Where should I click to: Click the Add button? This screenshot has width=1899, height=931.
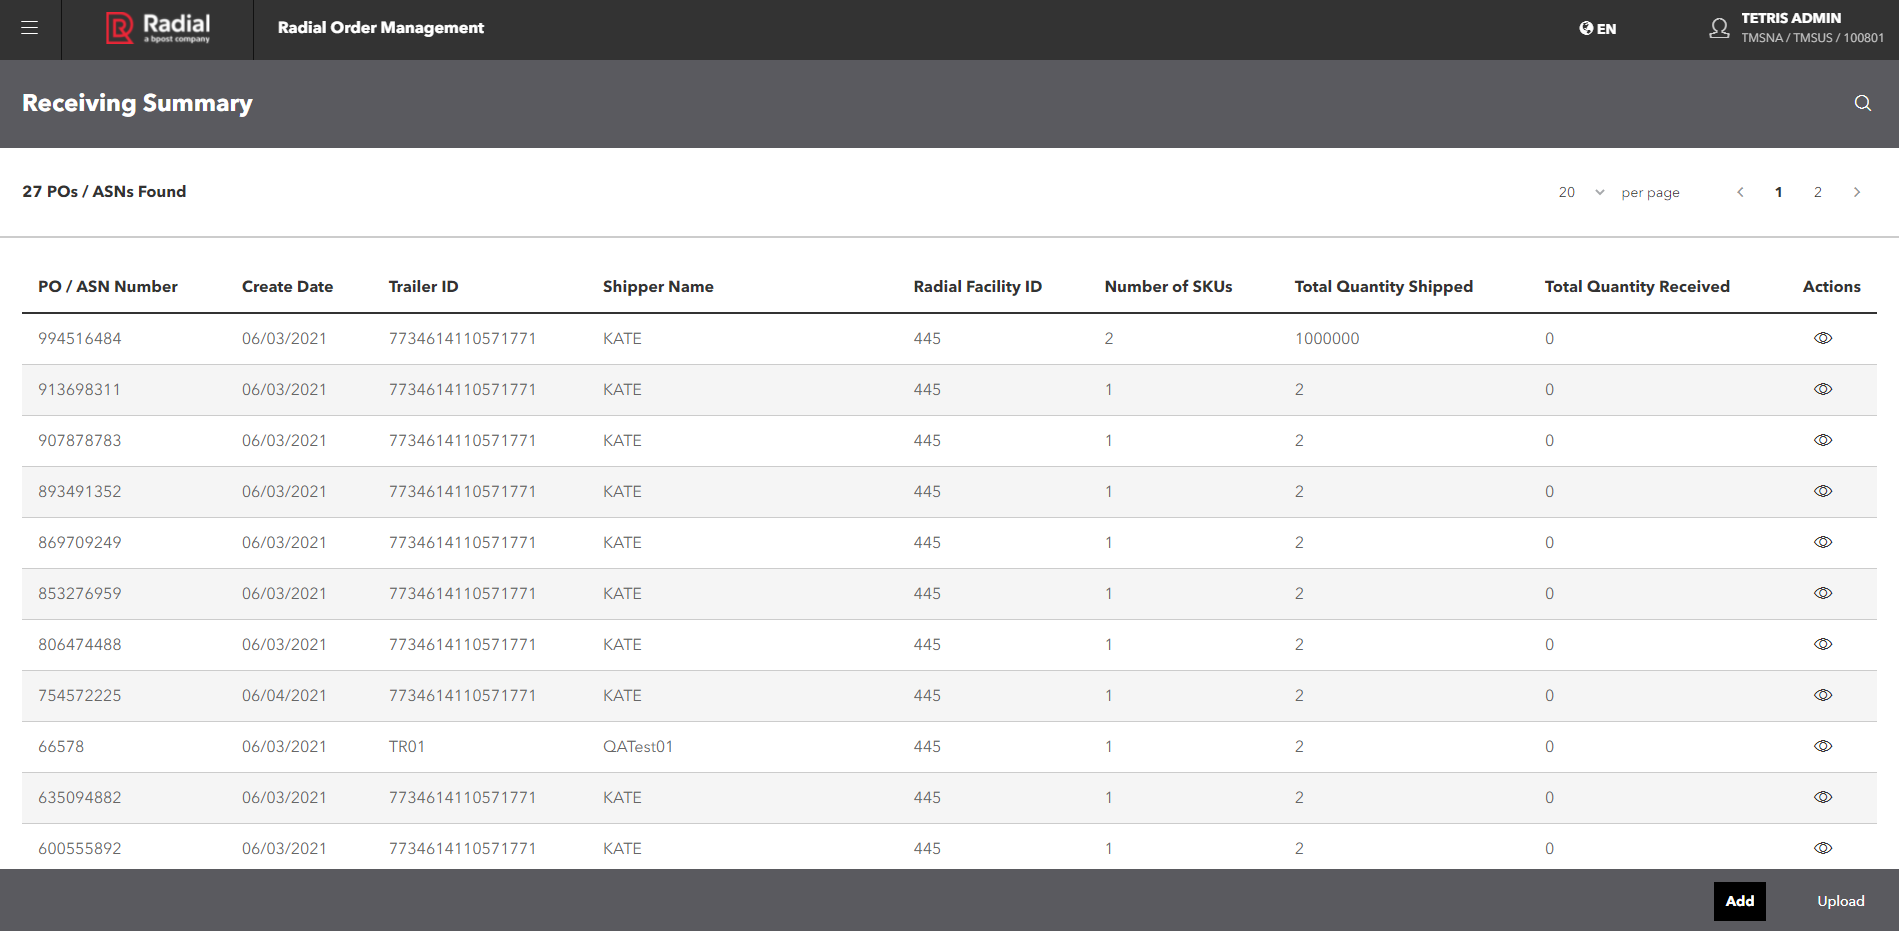pos(1740,900)
